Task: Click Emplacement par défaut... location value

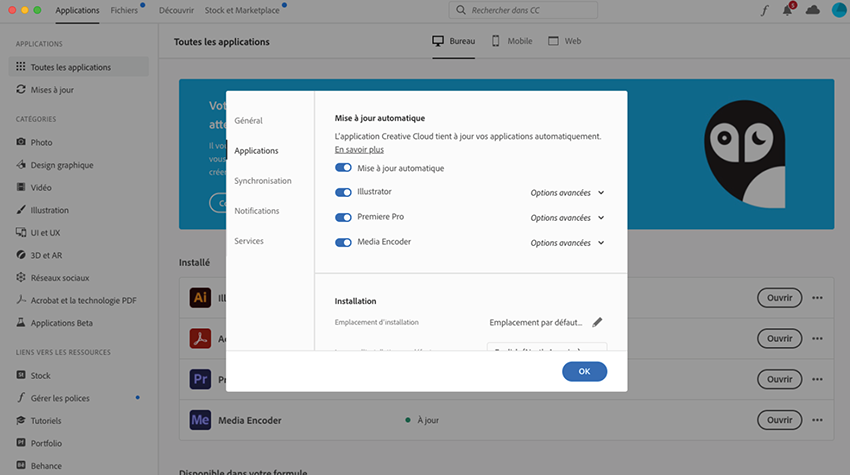Action: [x=536, y=322]
